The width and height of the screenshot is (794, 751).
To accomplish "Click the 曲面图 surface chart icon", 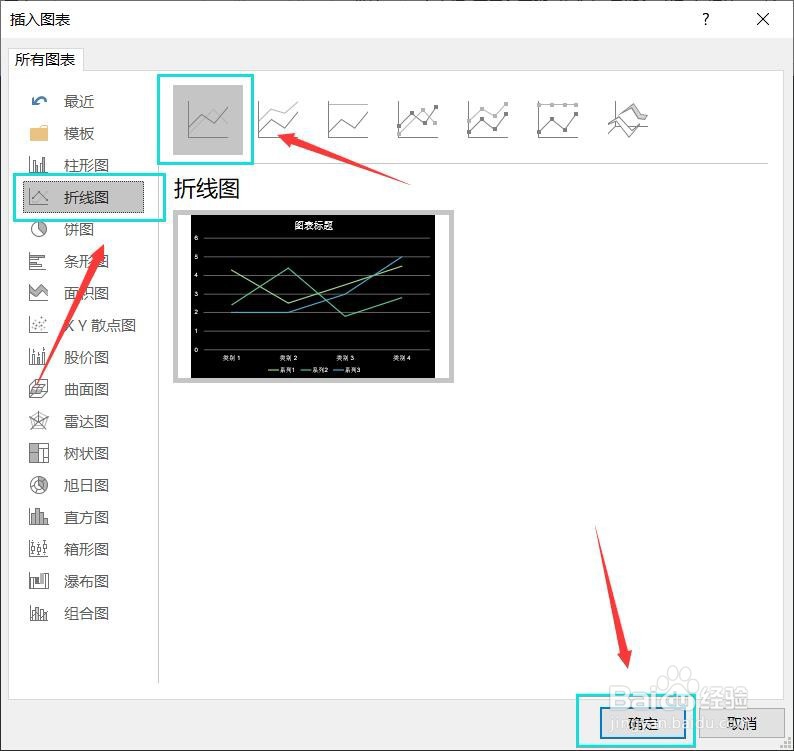I will point(38,389).
